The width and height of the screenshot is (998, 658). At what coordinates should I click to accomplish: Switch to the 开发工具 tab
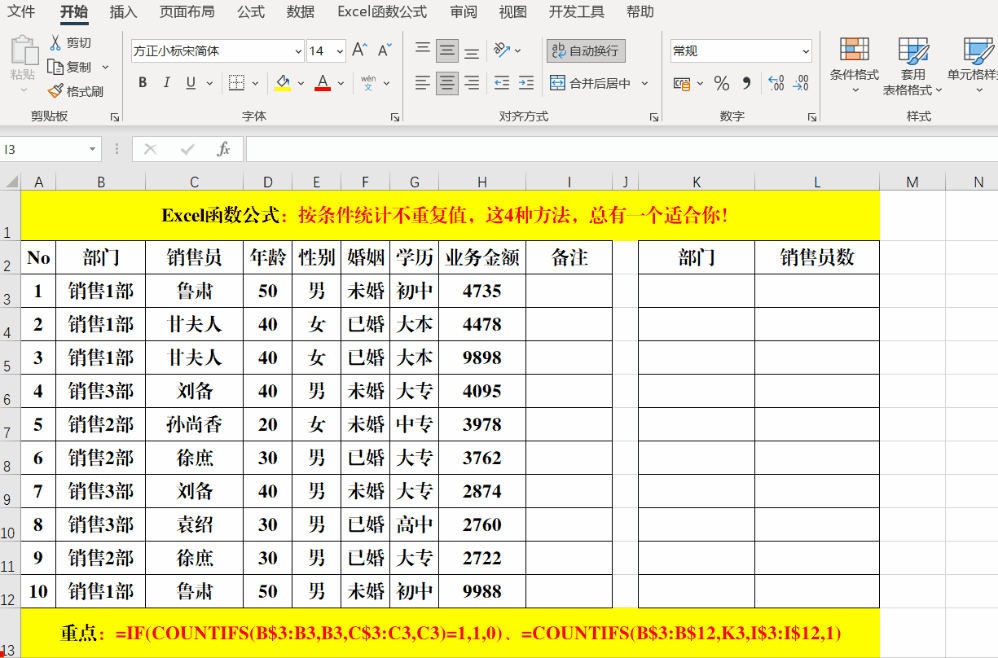pyautogui.click(x=576, y=12)
